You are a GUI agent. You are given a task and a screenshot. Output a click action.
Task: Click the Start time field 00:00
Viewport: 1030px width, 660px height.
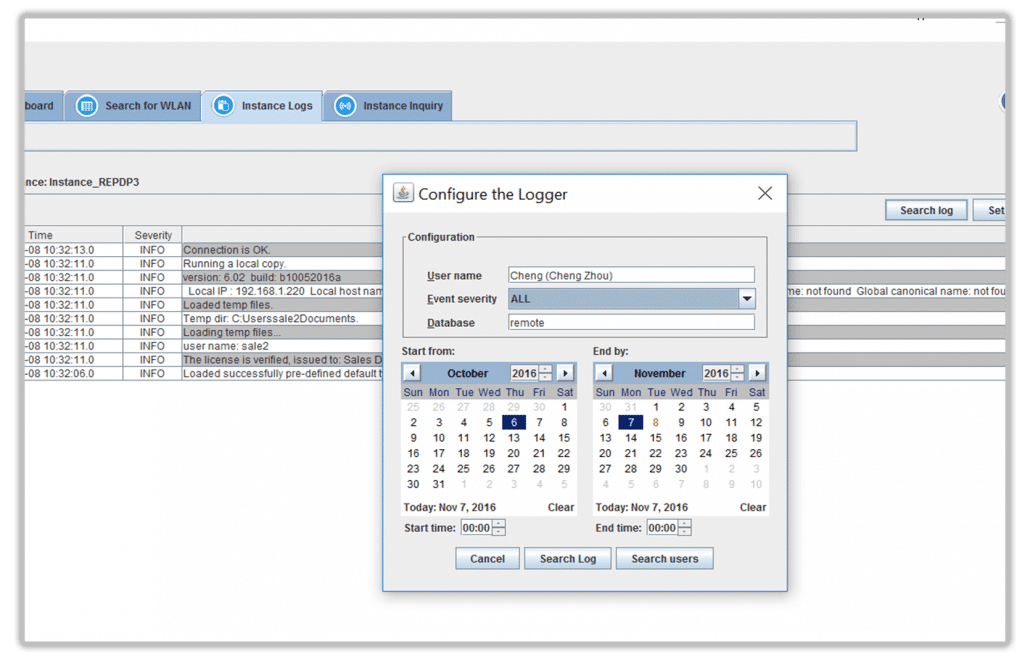(476, 527)
